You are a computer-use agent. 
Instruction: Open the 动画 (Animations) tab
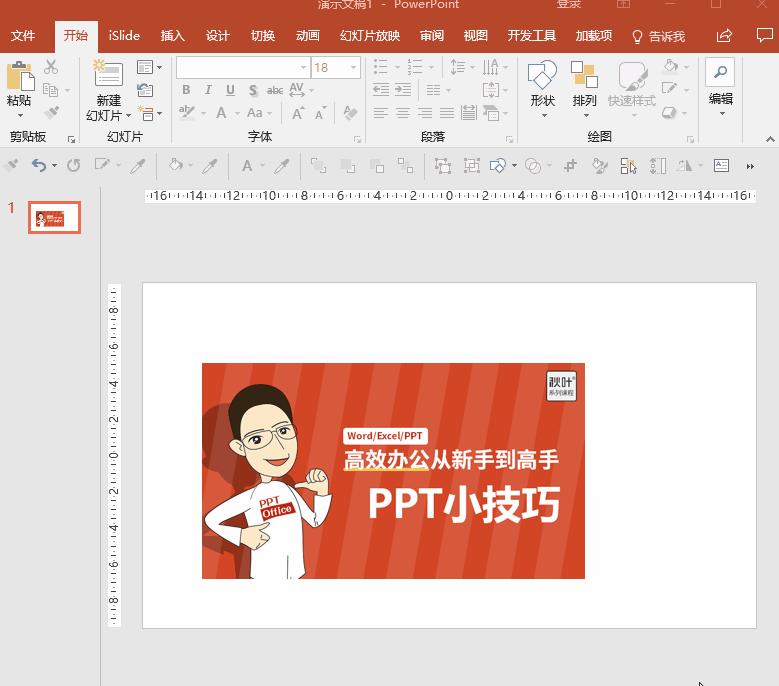click(x=308, y=36)
